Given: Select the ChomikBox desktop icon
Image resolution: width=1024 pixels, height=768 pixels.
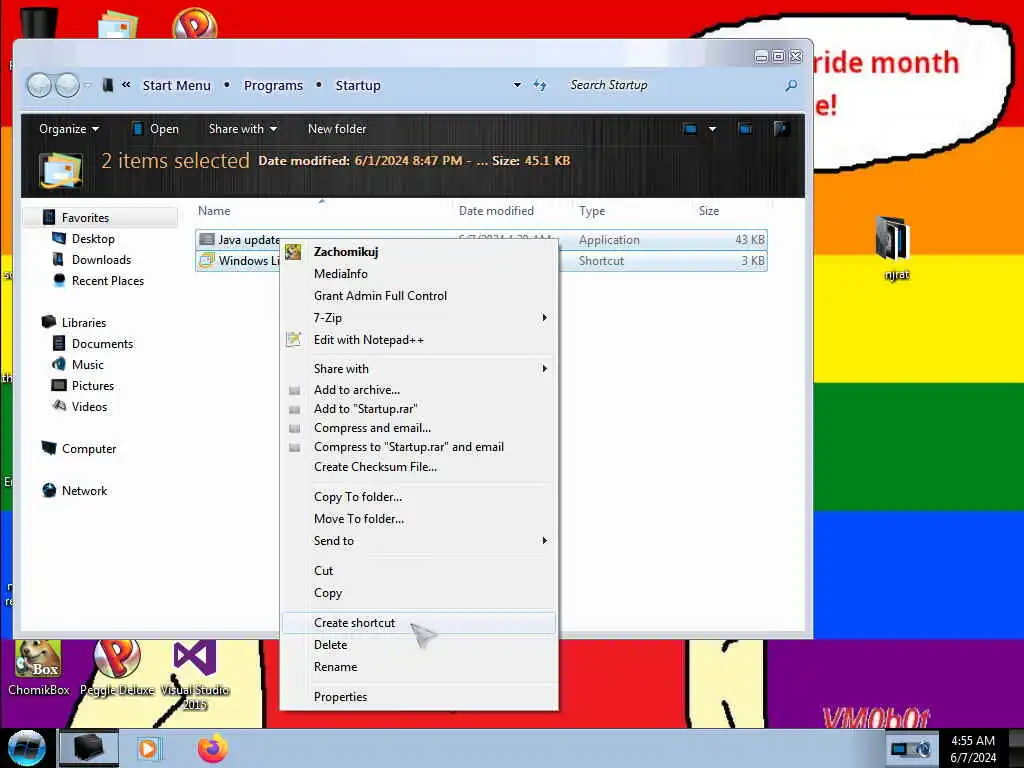Looking at the screenshot, I should point(39,667).
